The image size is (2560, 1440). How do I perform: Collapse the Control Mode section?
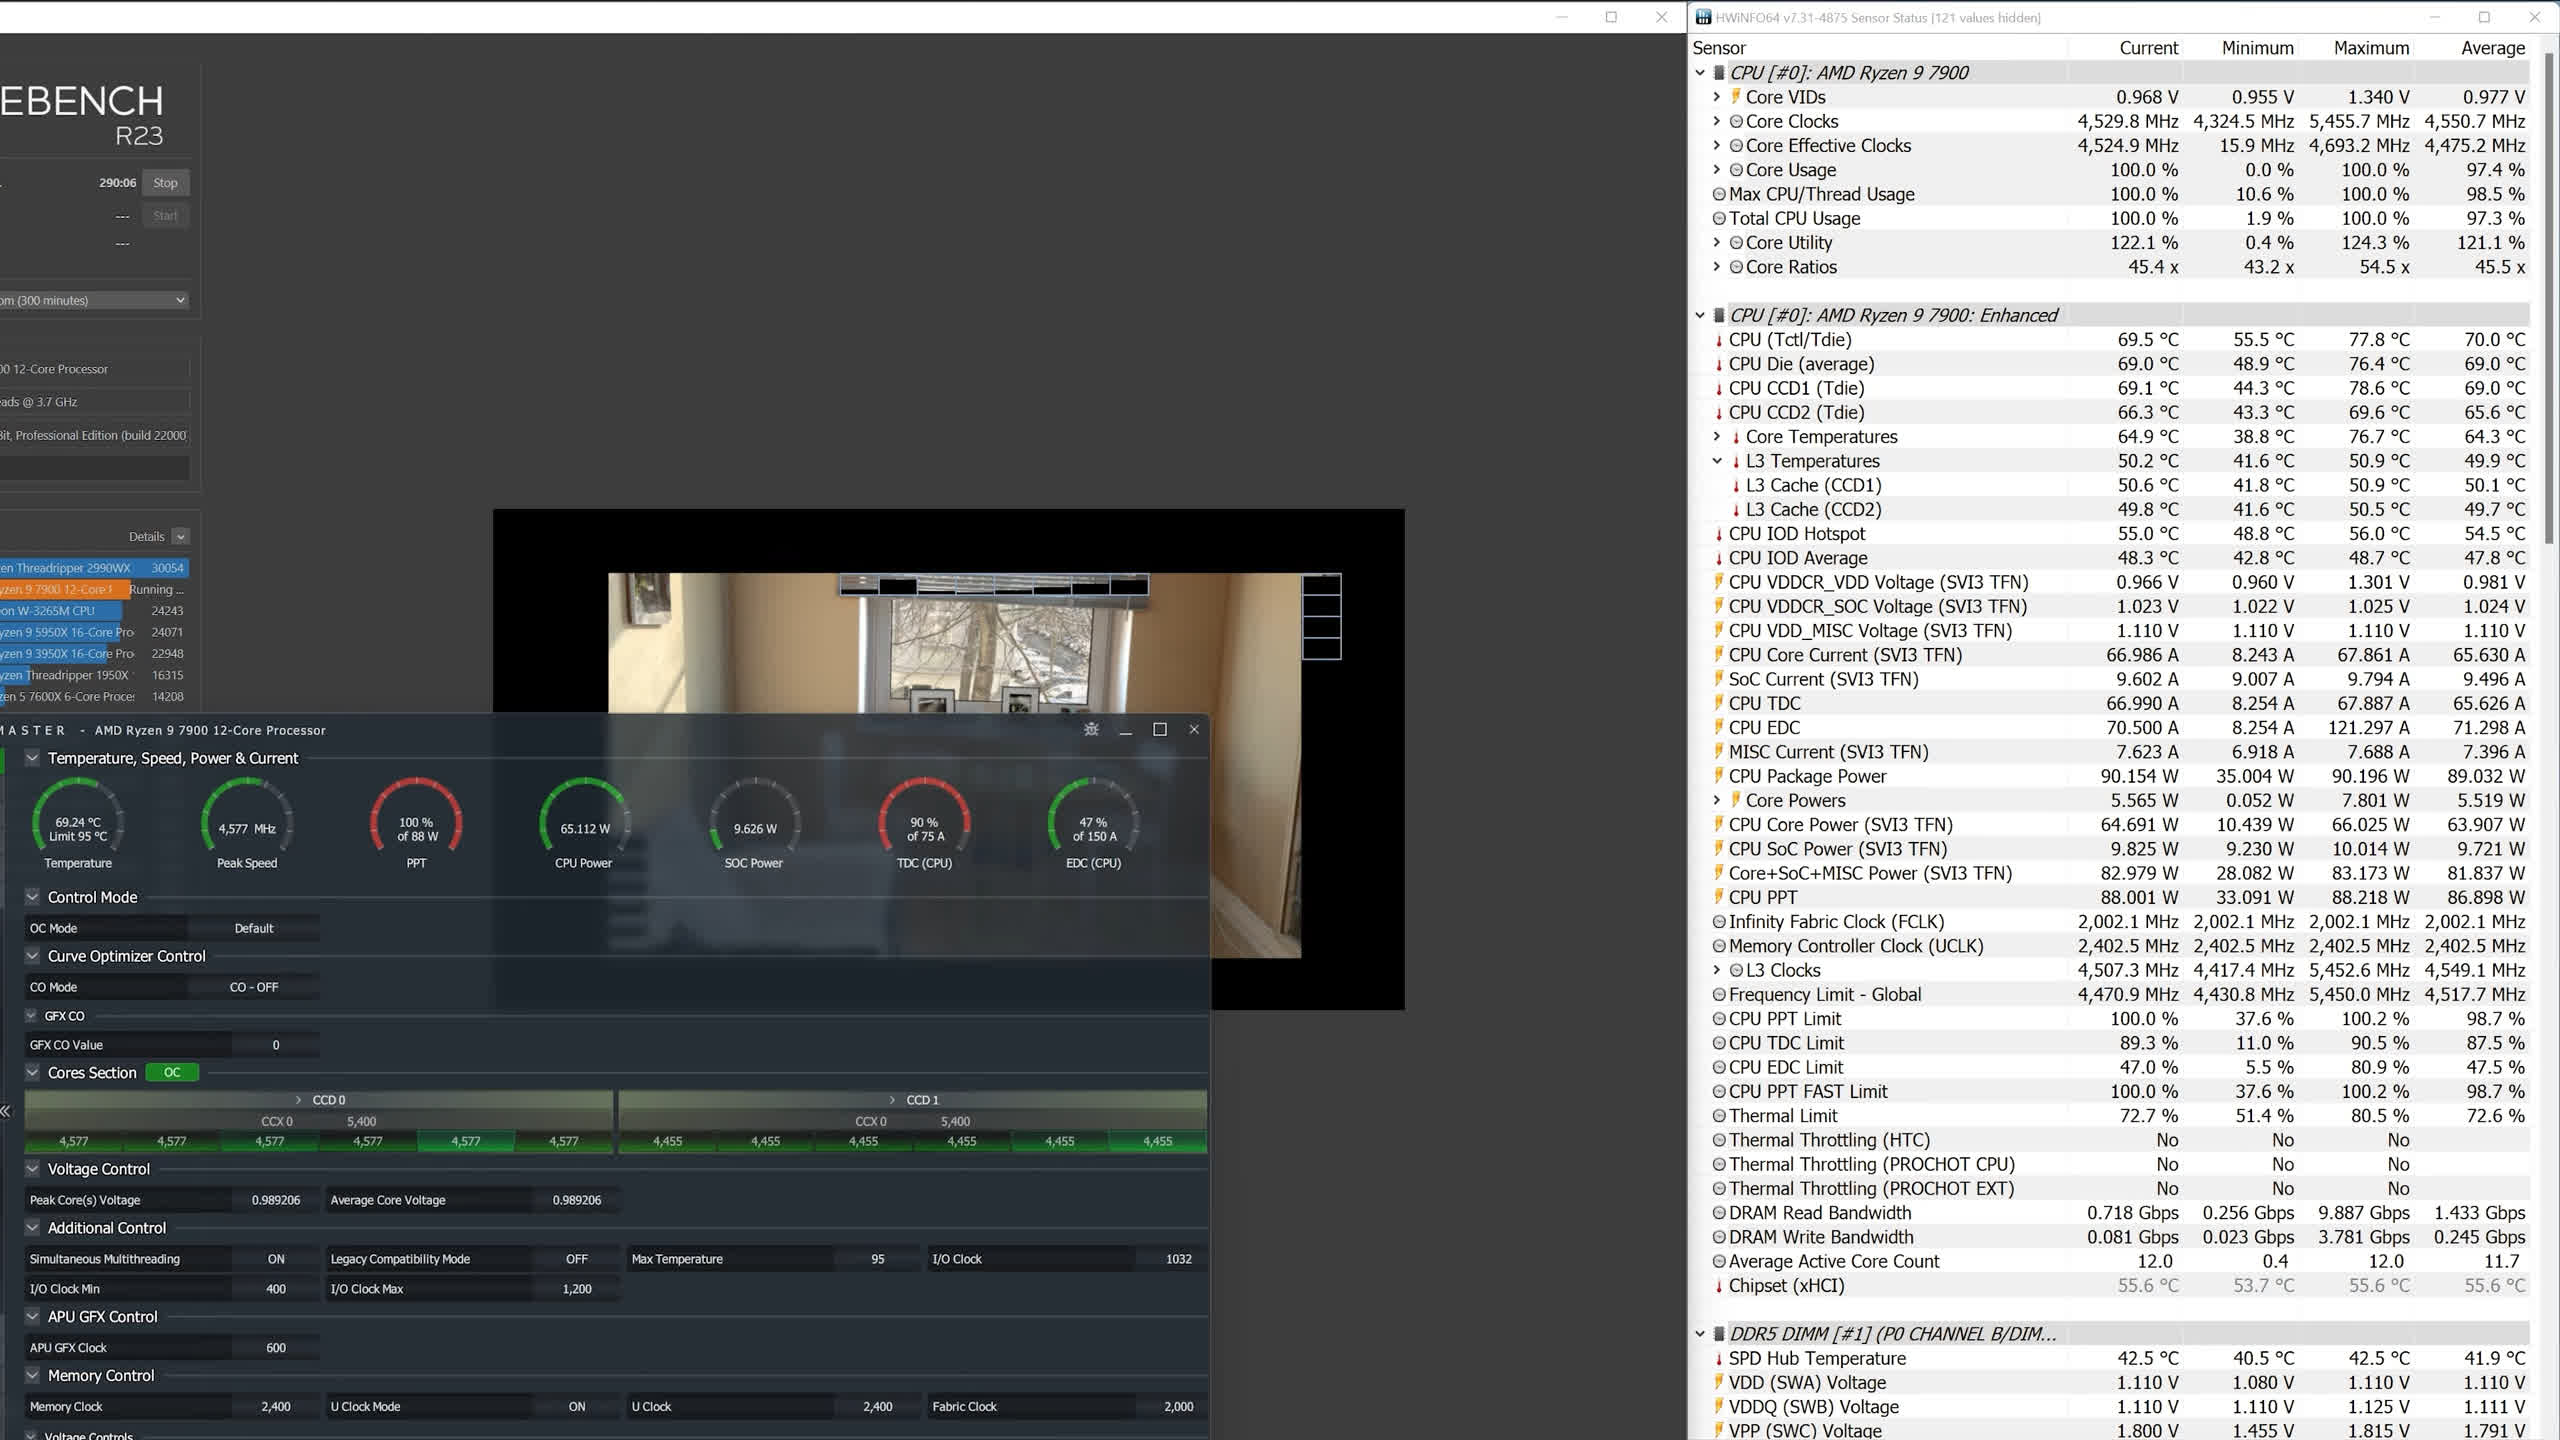(x=33, y=897)
